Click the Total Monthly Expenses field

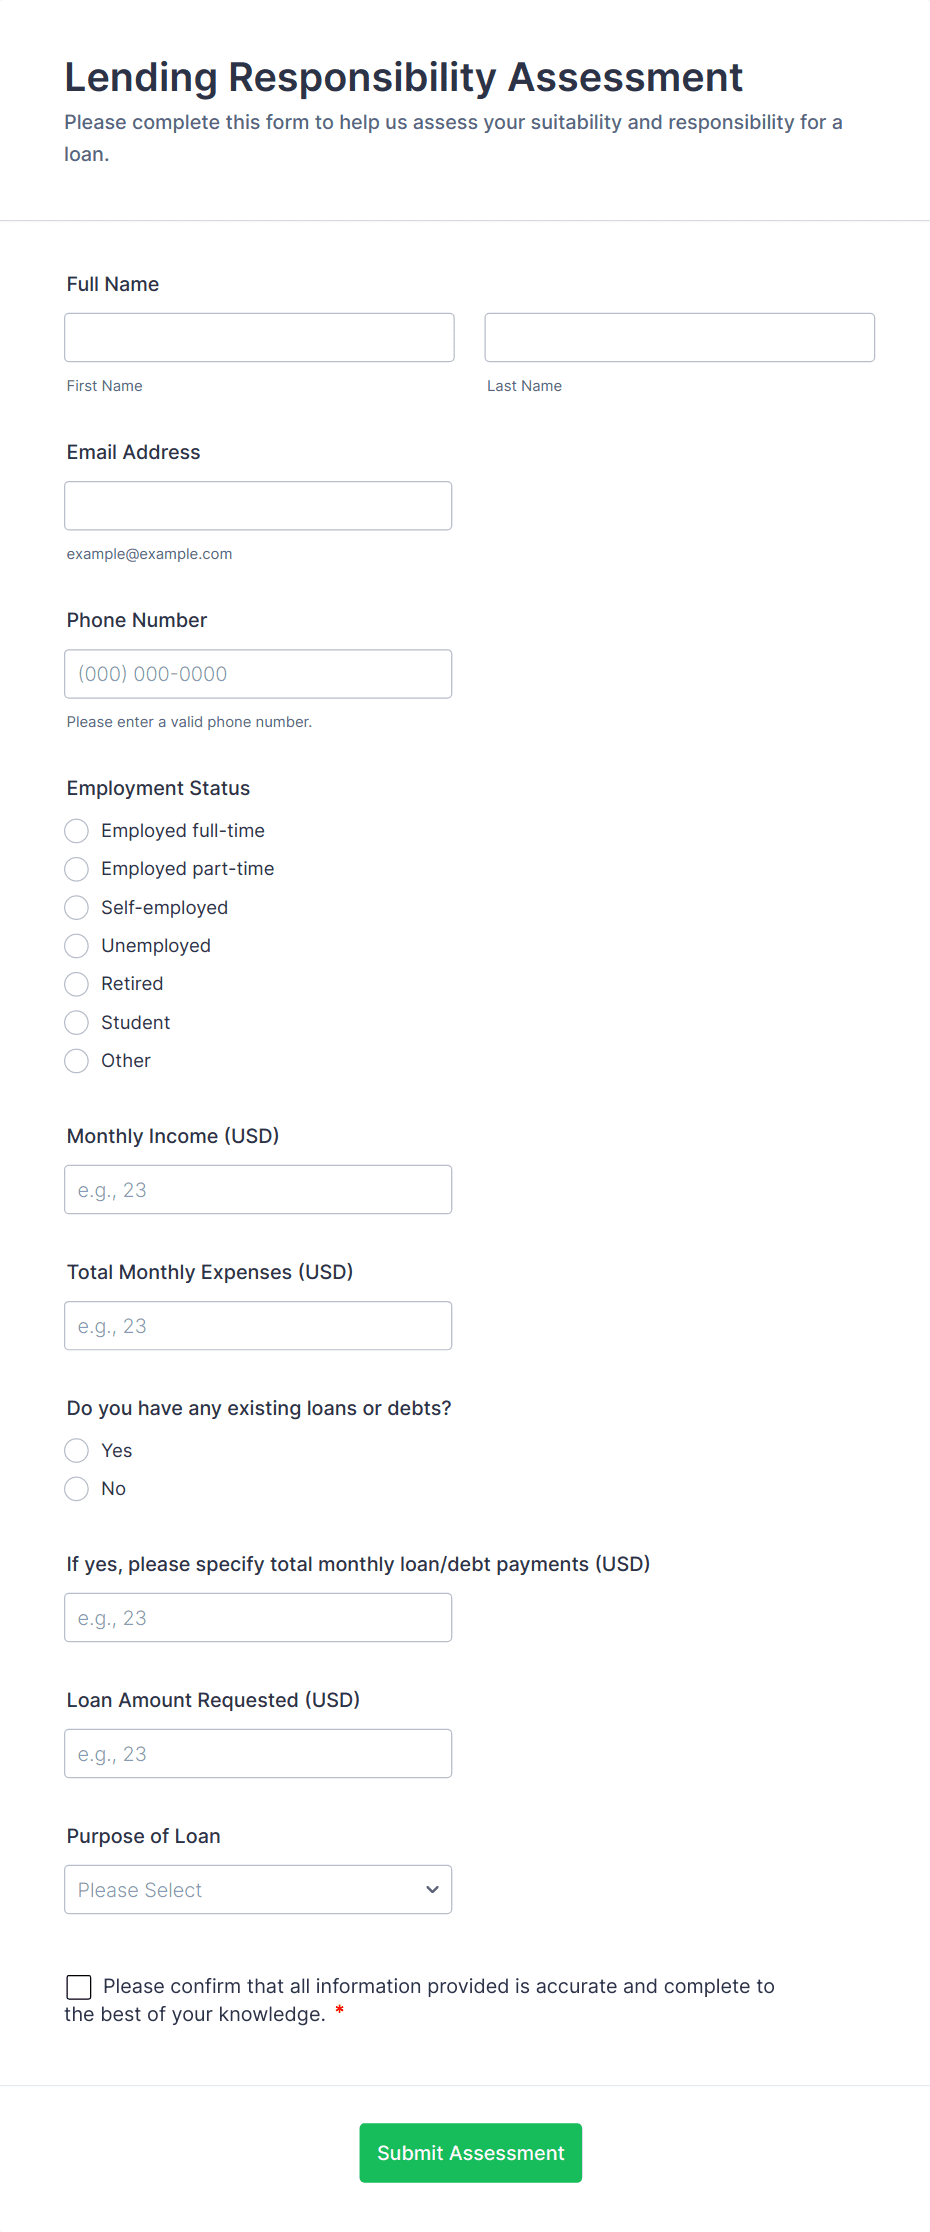[258, 1325]
